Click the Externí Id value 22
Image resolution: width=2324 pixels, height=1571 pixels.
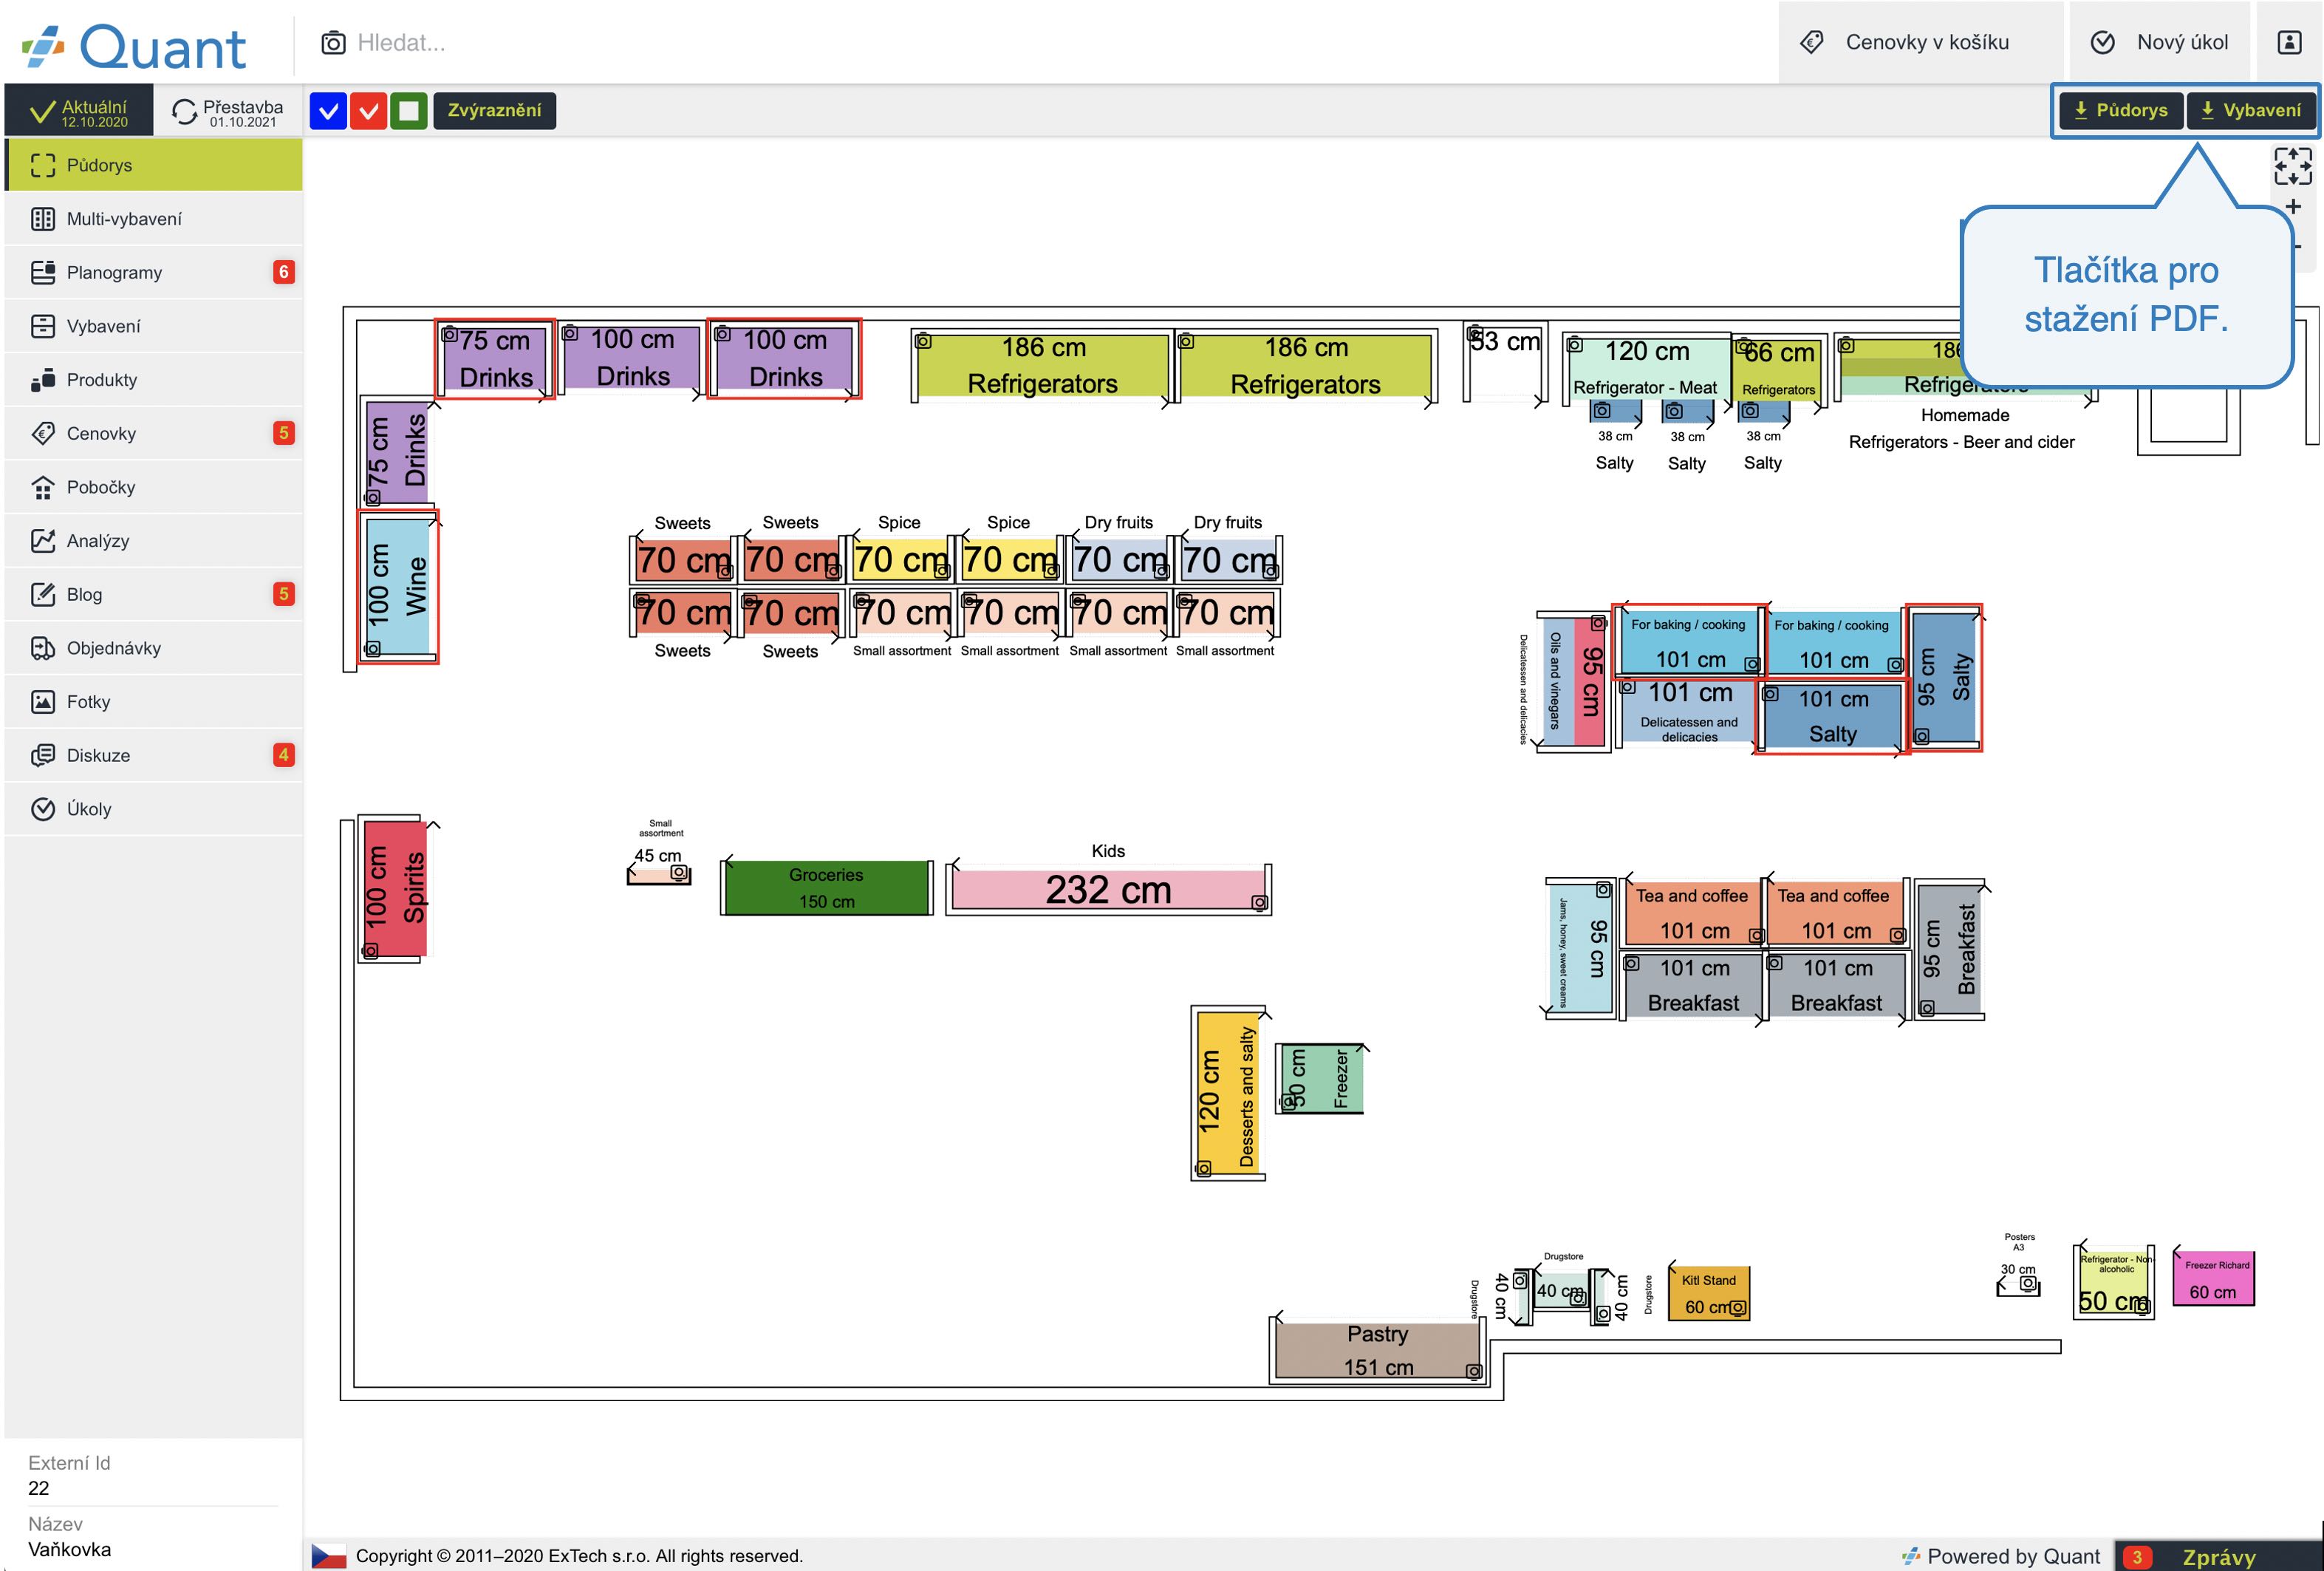pyautogui.click(x=38, y=1488)
